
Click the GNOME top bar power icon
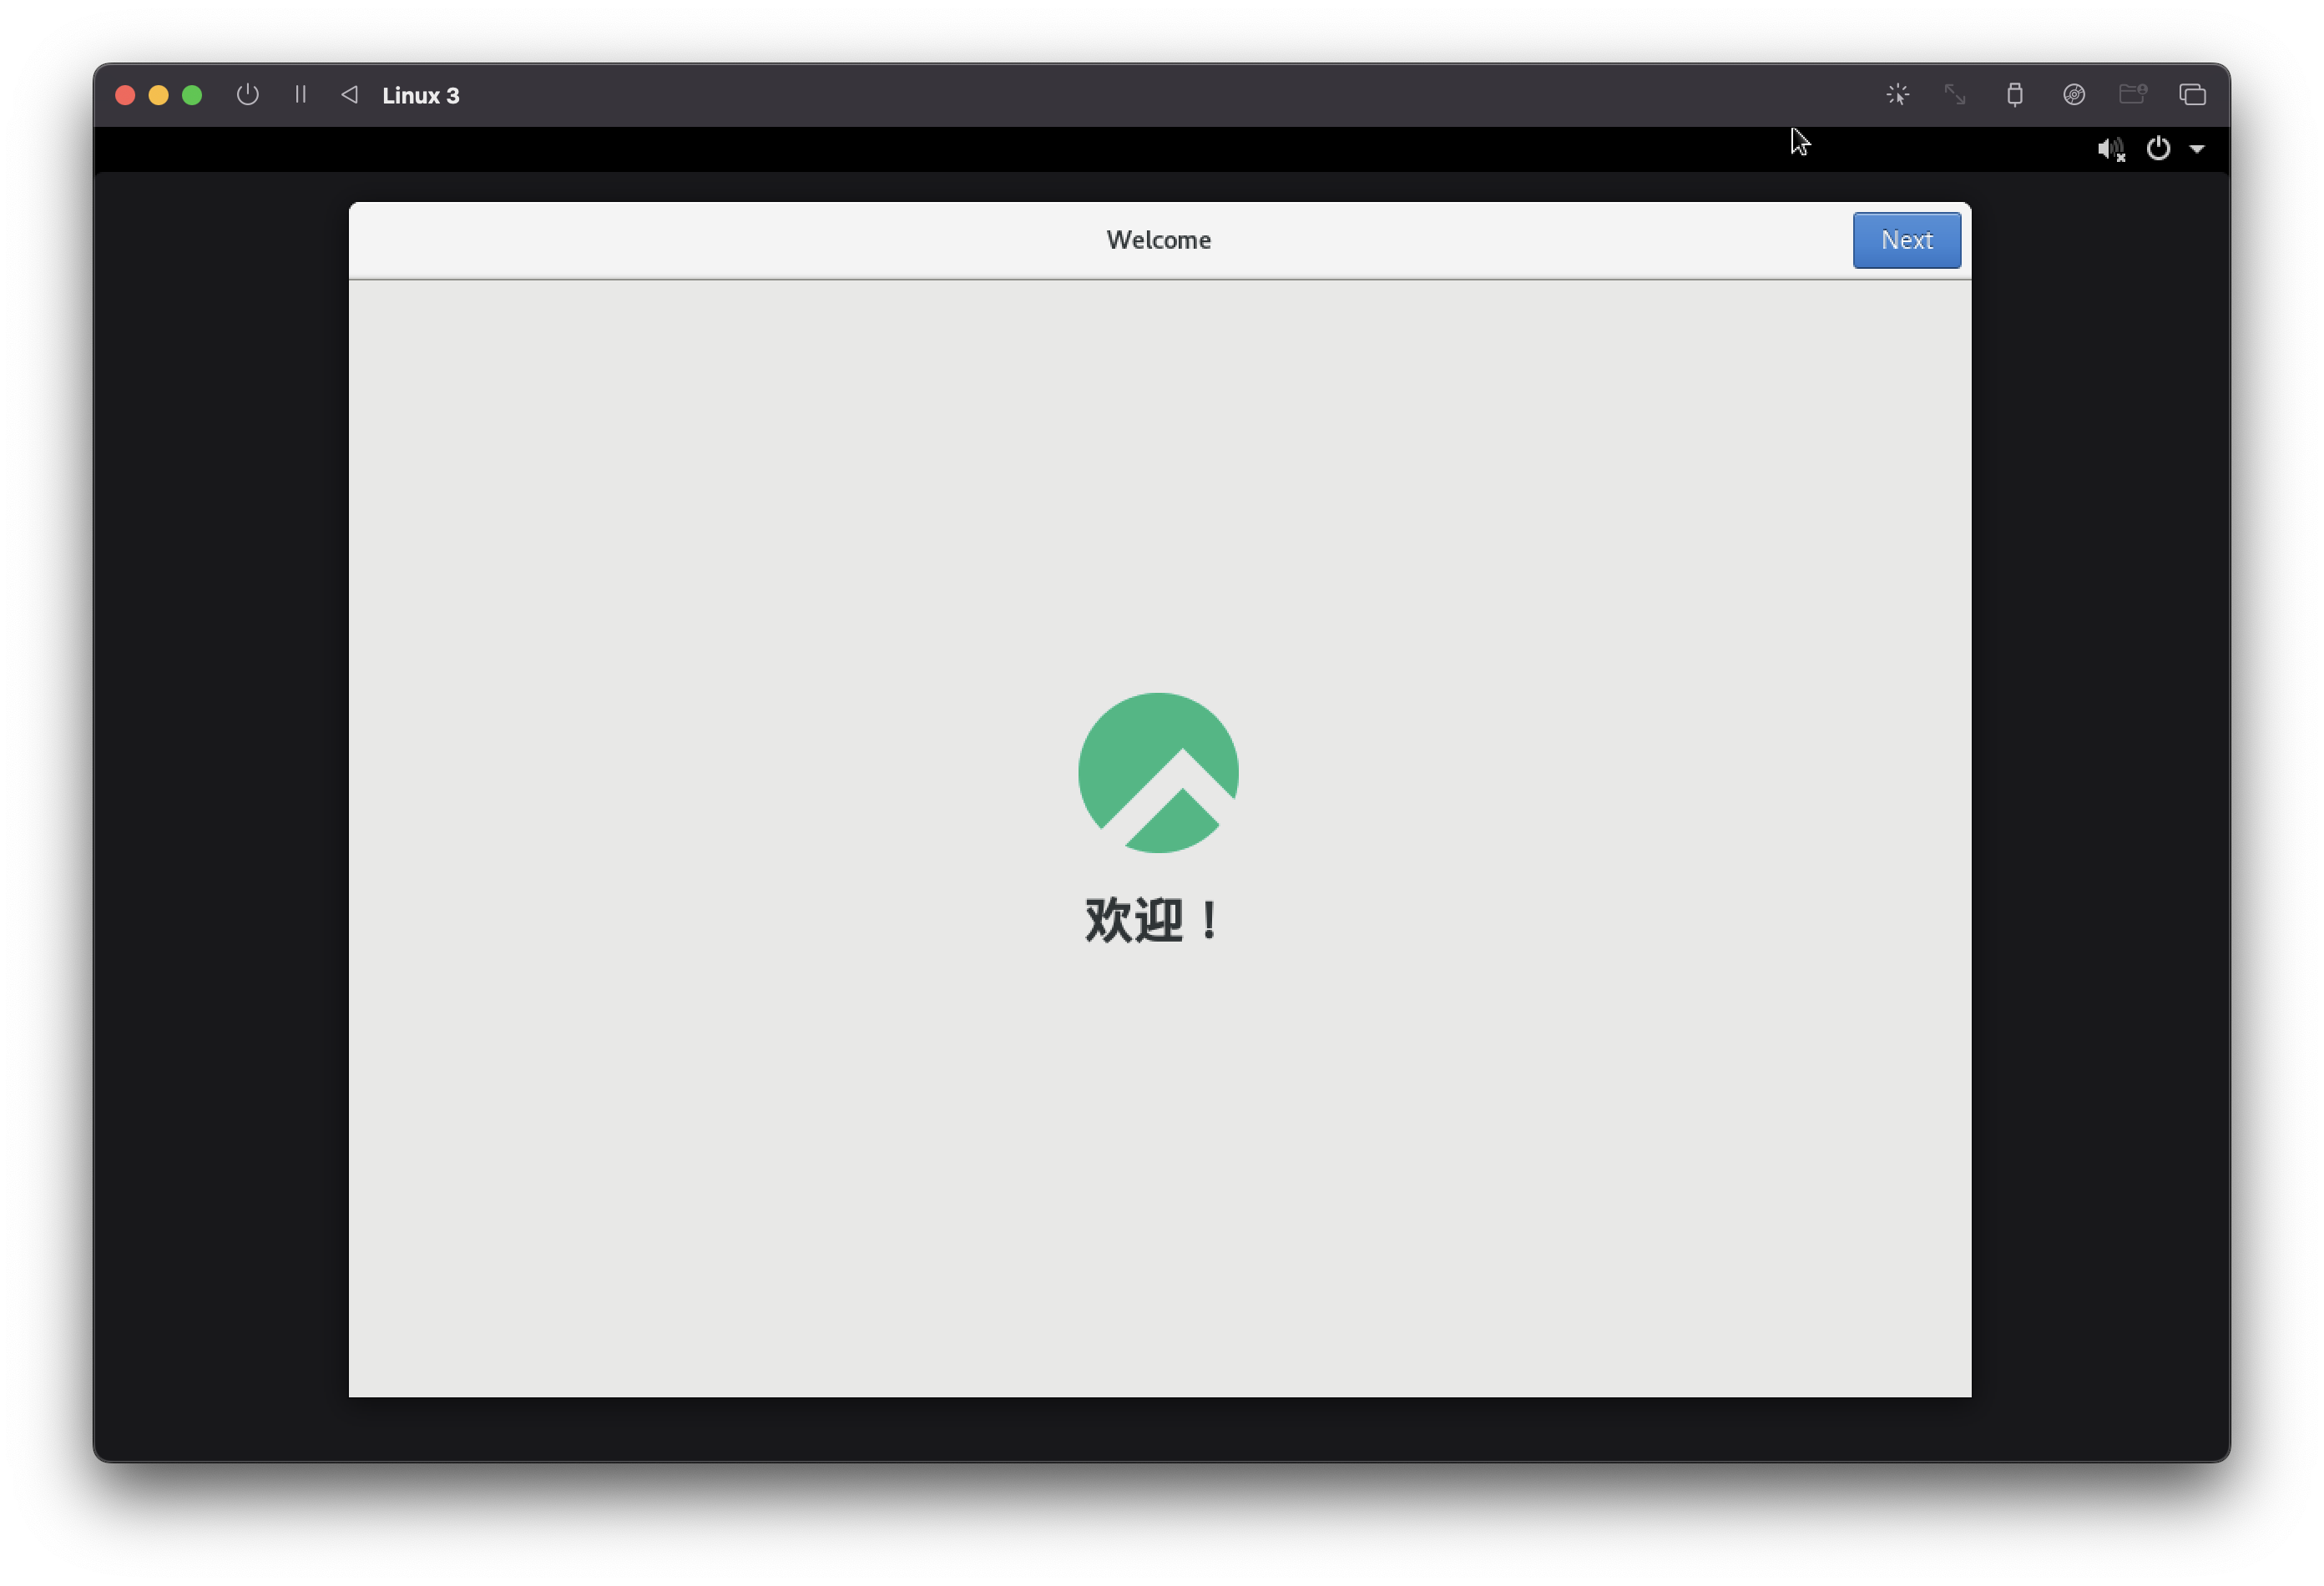coord(2158,149)
